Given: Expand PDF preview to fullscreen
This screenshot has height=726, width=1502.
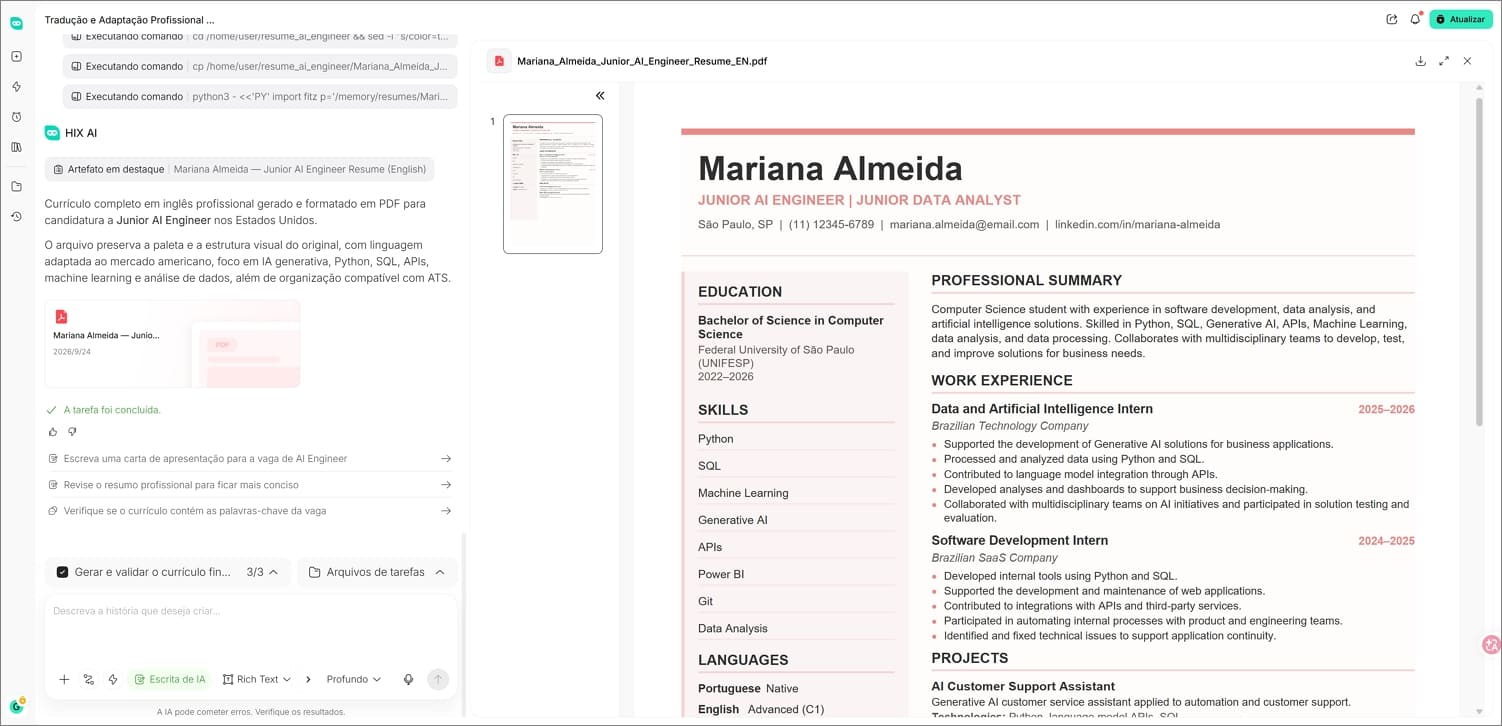Looking at the screenshot, I should coord(1444,61).
